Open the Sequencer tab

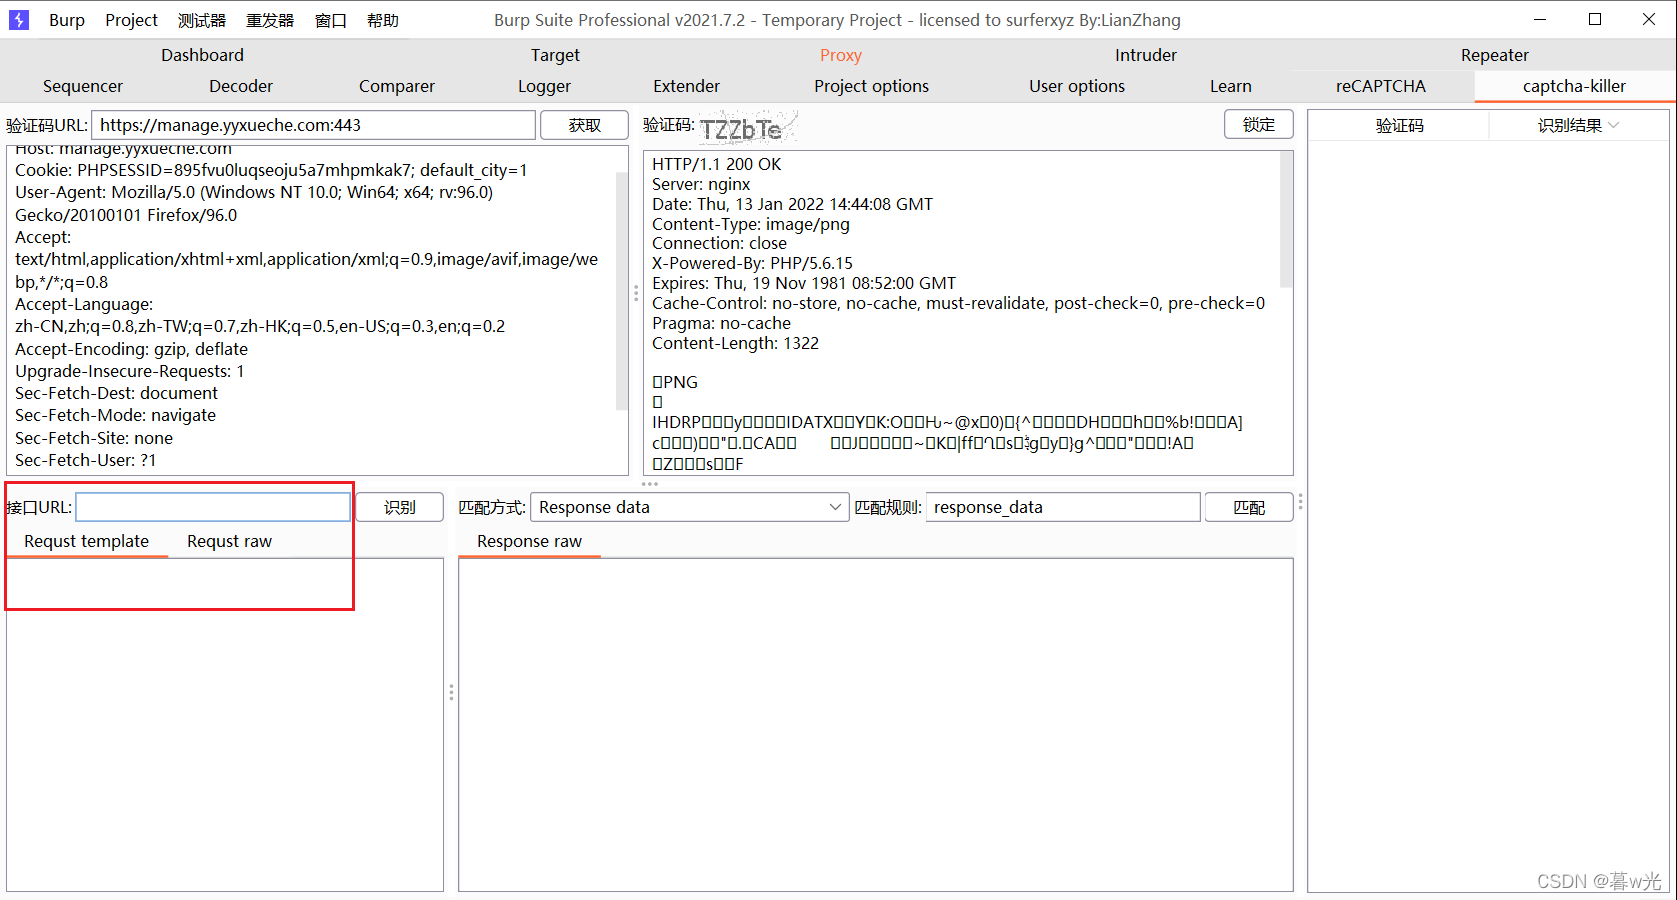tap(83, 86)
